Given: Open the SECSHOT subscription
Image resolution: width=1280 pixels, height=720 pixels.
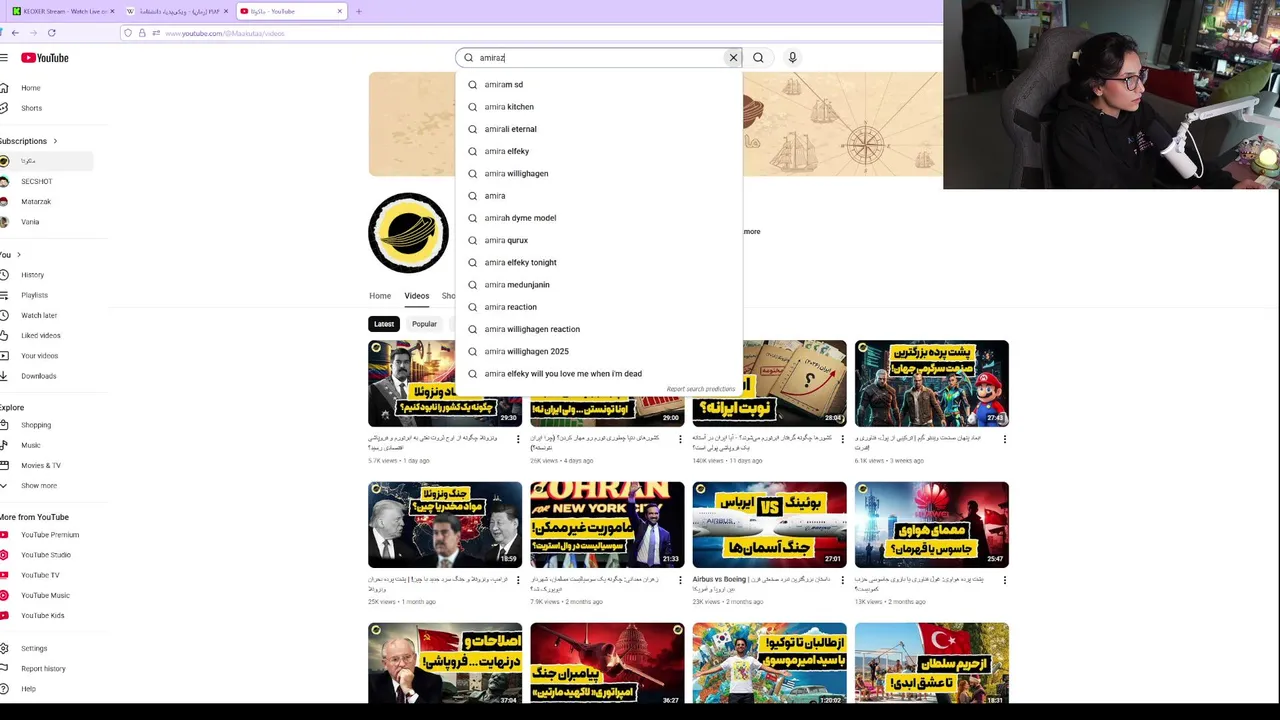Looking at the screenshot, I should pos(36,181).
